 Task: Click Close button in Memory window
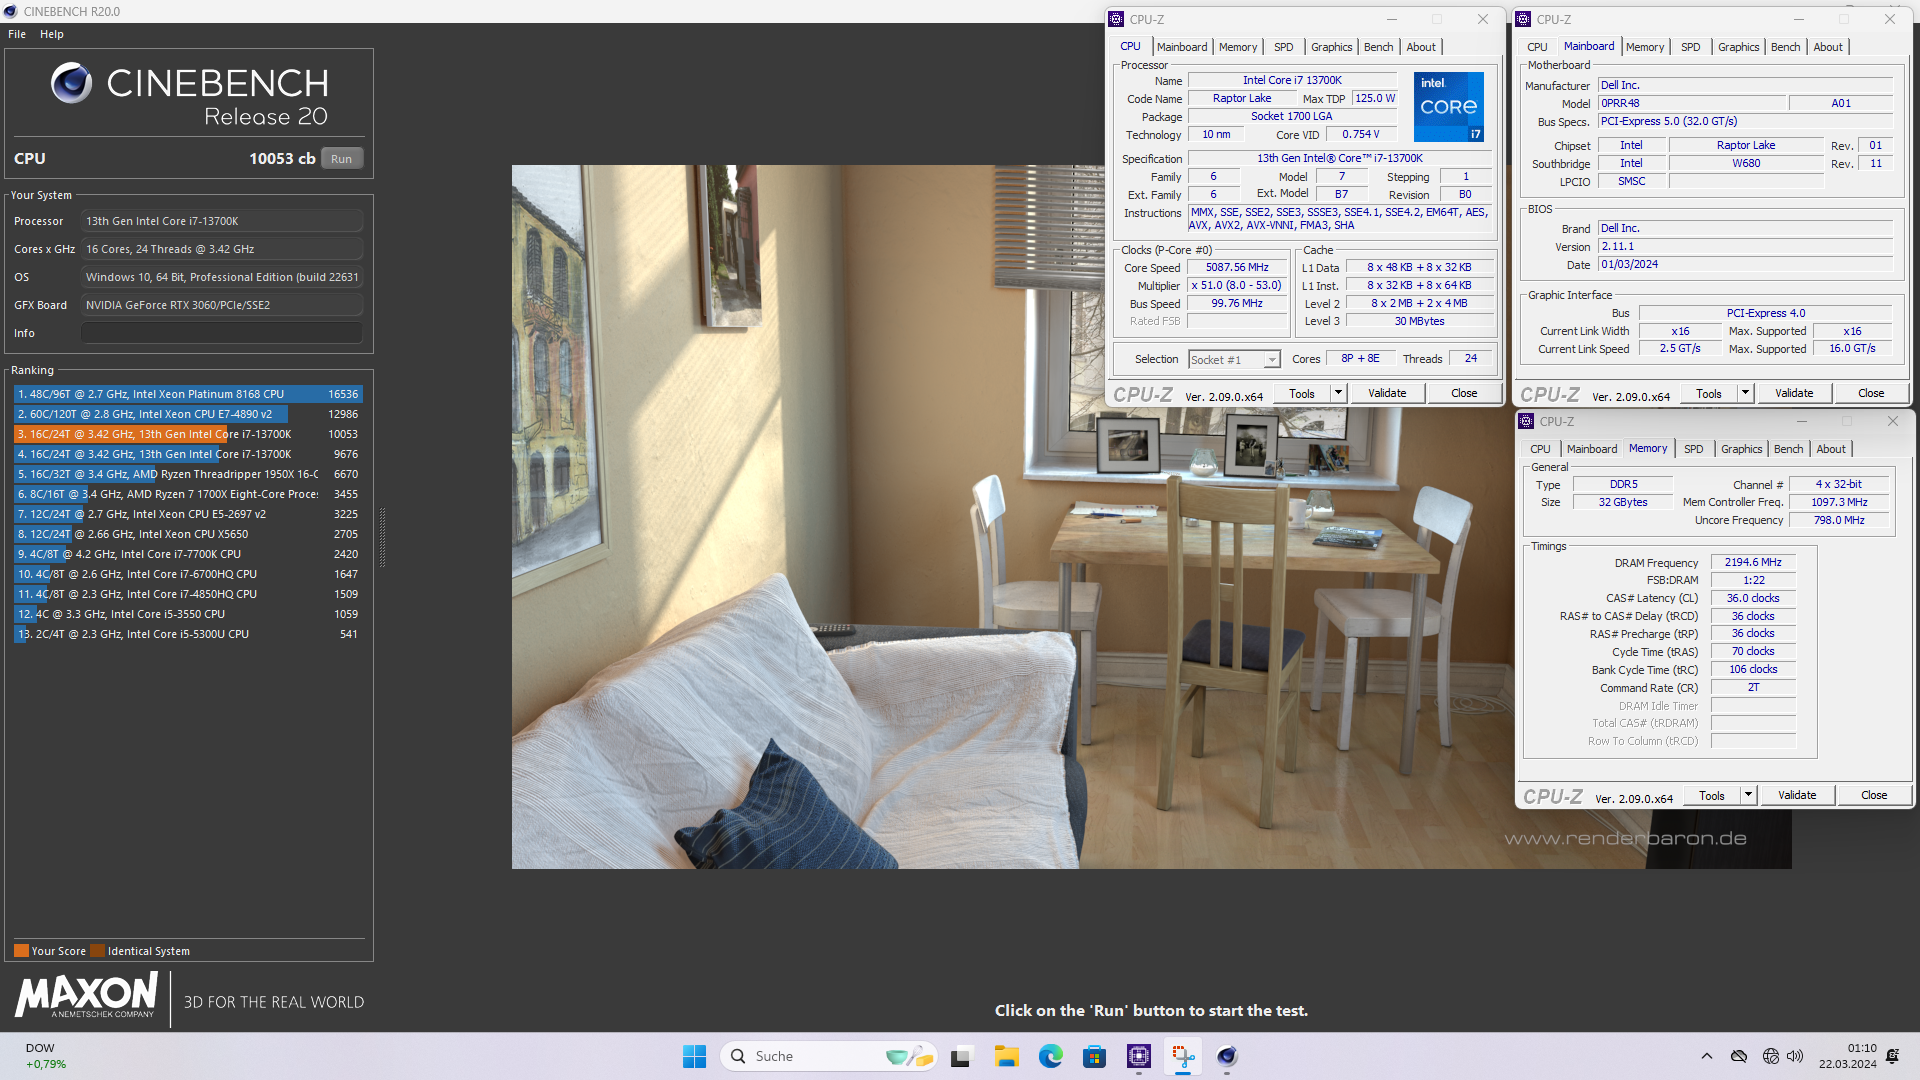coord(1874,796)
